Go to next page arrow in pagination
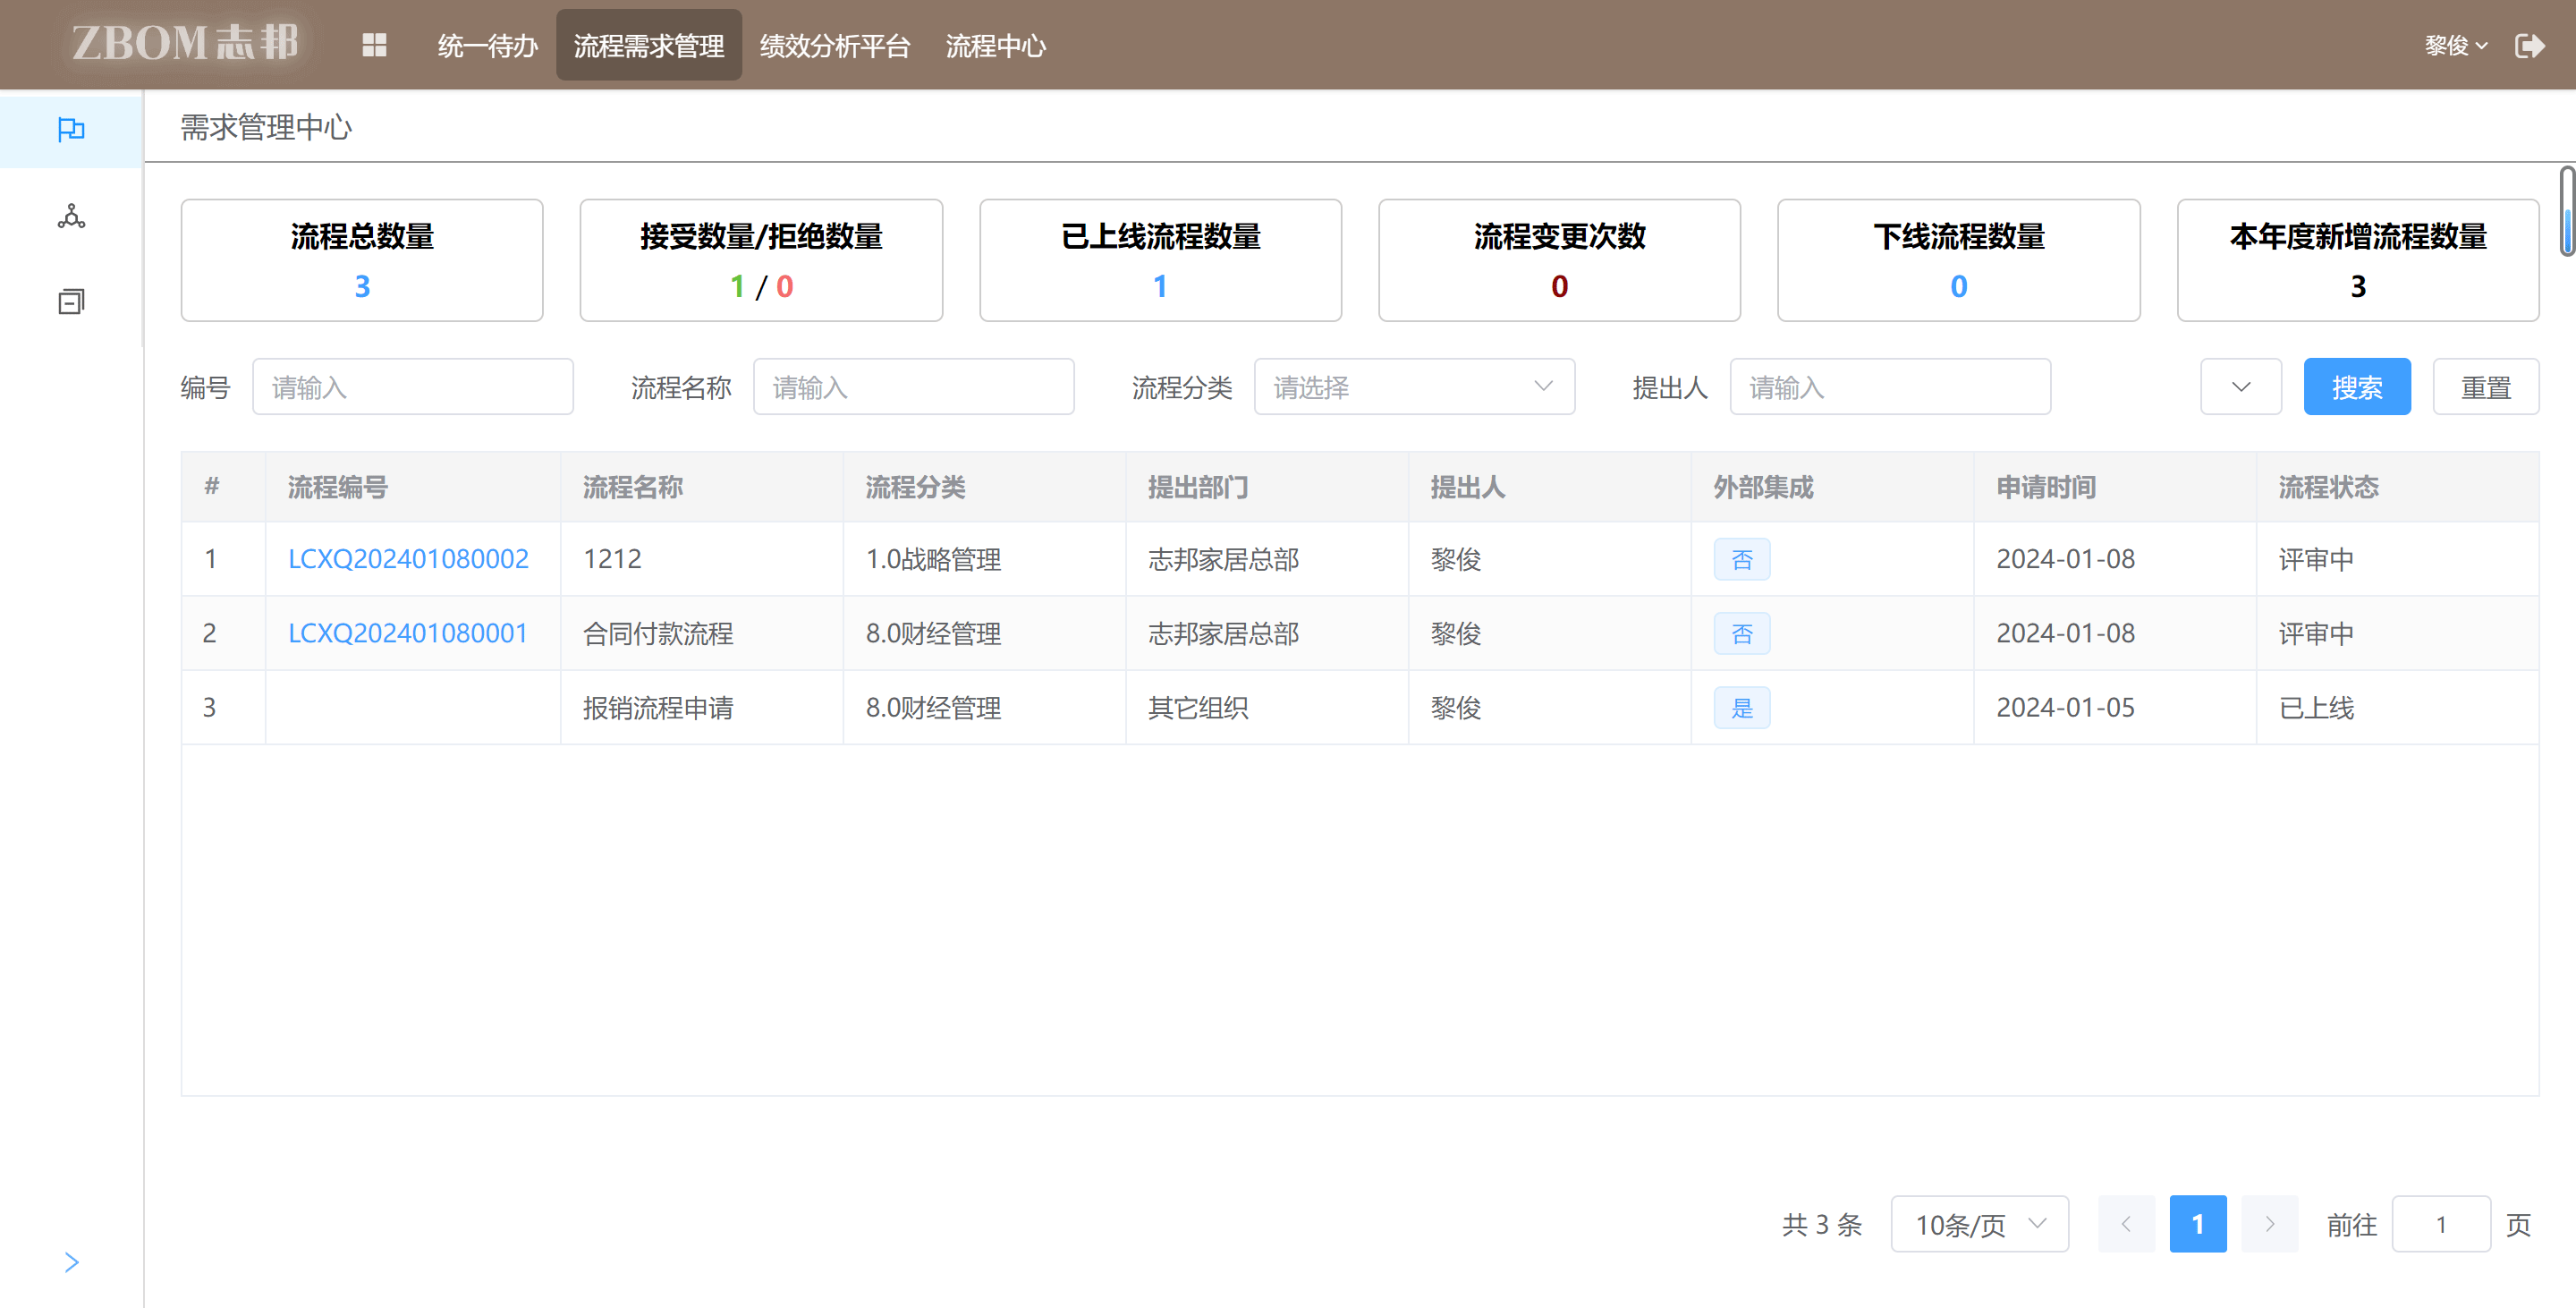 coord(2269,1224)
